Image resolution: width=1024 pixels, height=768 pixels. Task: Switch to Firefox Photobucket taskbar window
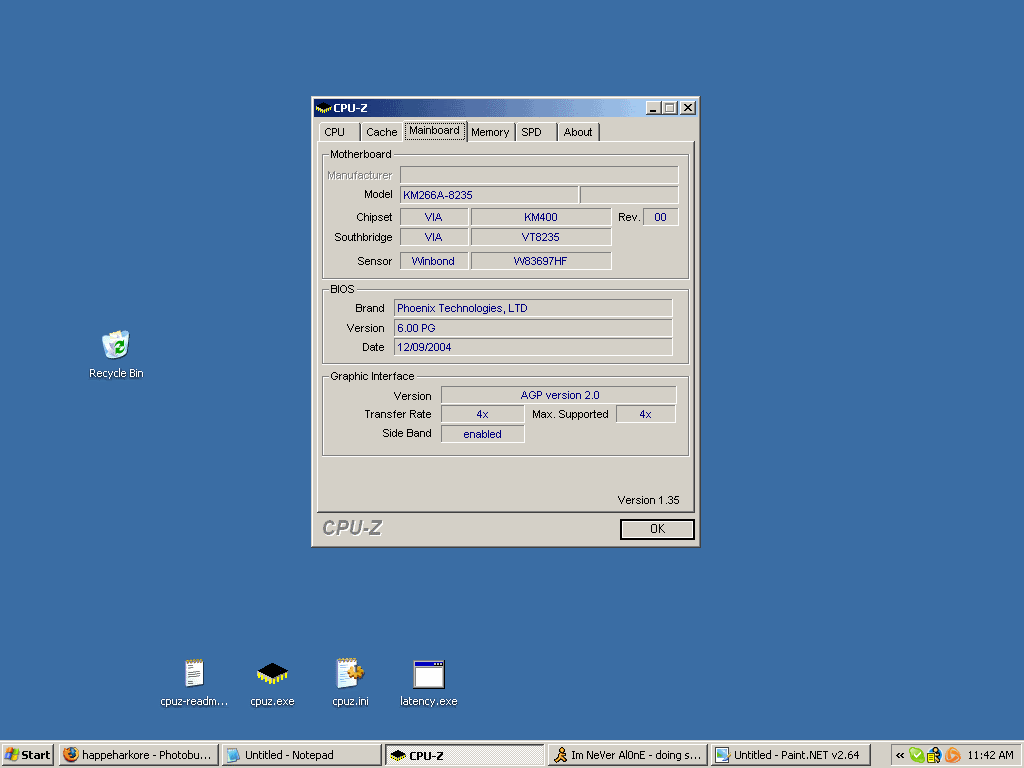point(138,755)
